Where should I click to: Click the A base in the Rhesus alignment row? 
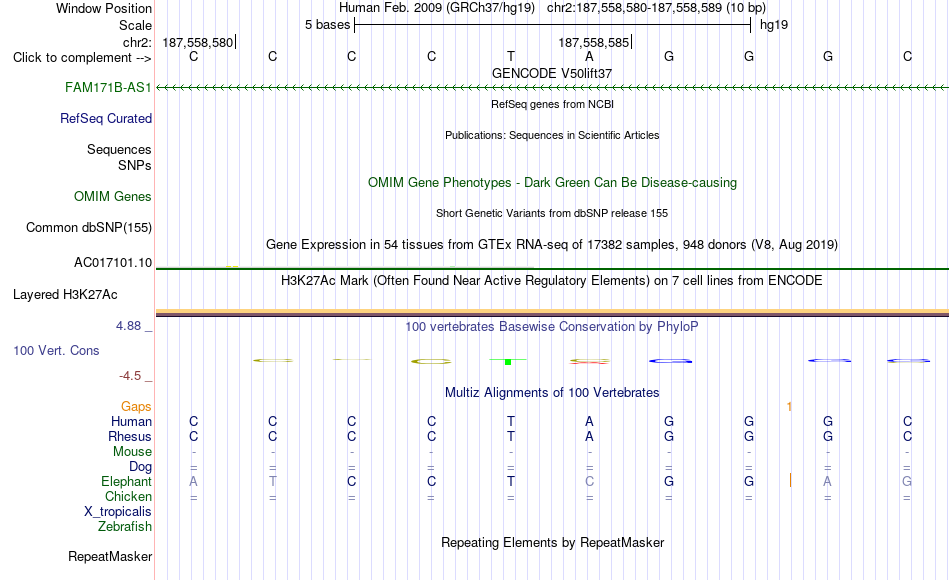coord(589,436)
